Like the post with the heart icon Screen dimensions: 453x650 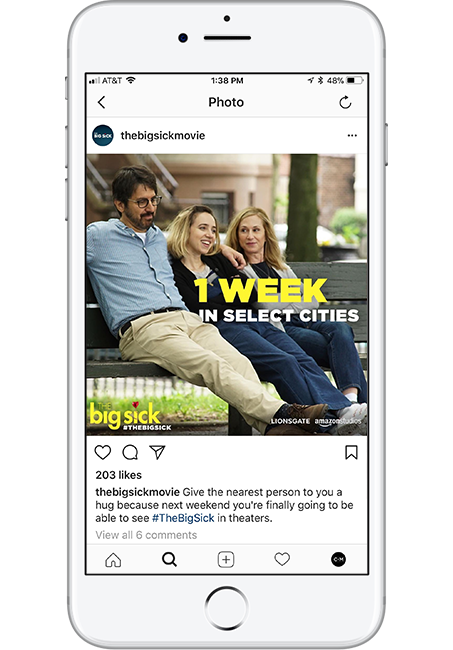(103, 452)
